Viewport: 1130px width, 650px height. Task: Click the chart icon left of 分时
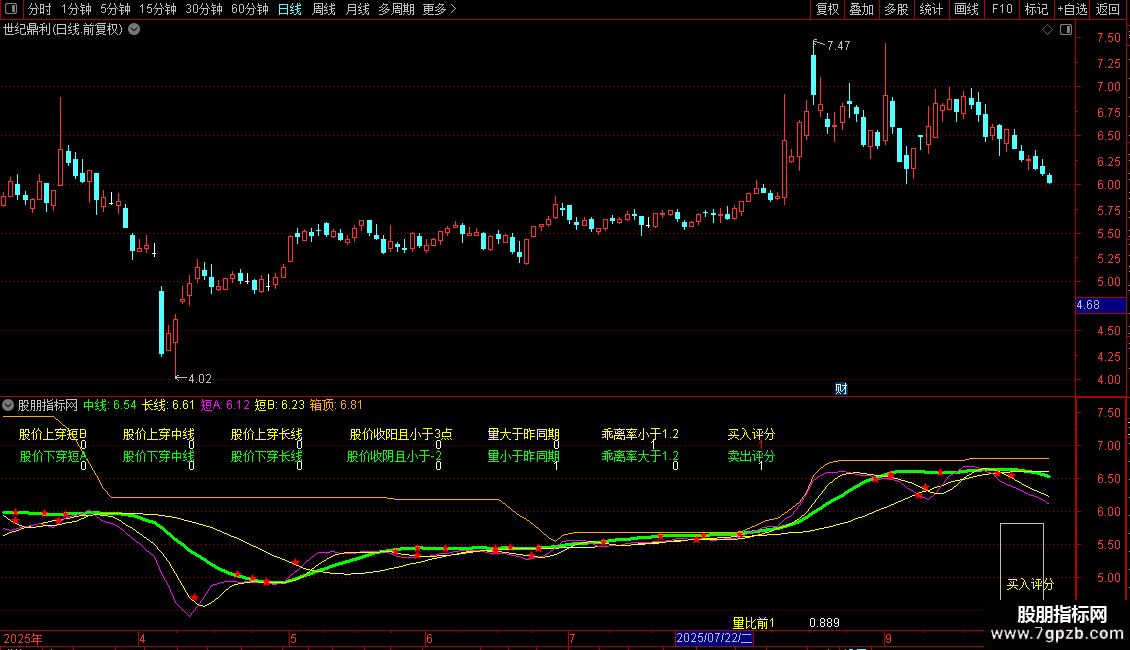pyautogui.click(x=12, y=9)
